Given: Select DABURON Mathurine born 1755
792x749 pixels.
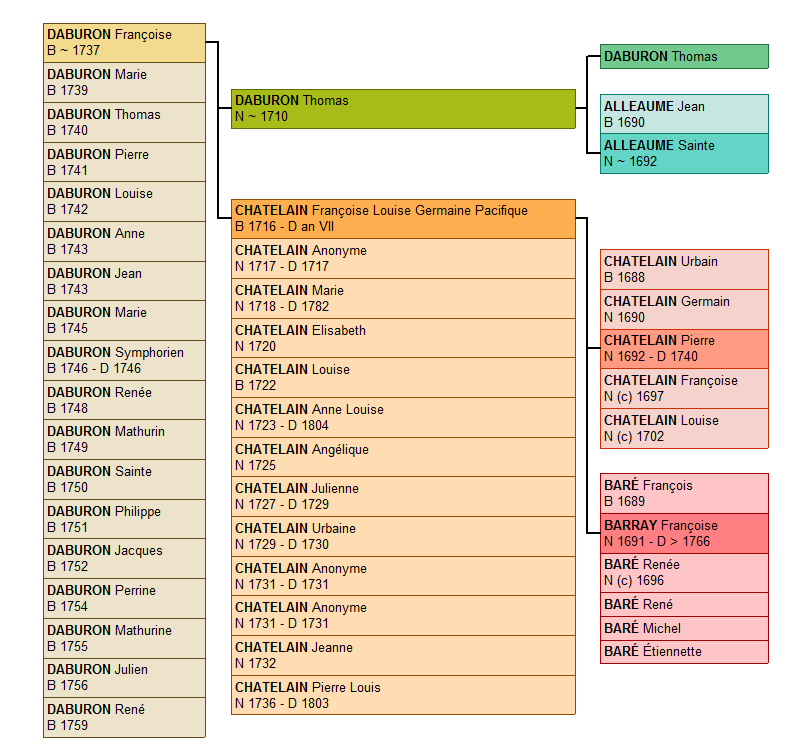Looking at the screenshot, I should click(x=124, y=638).
